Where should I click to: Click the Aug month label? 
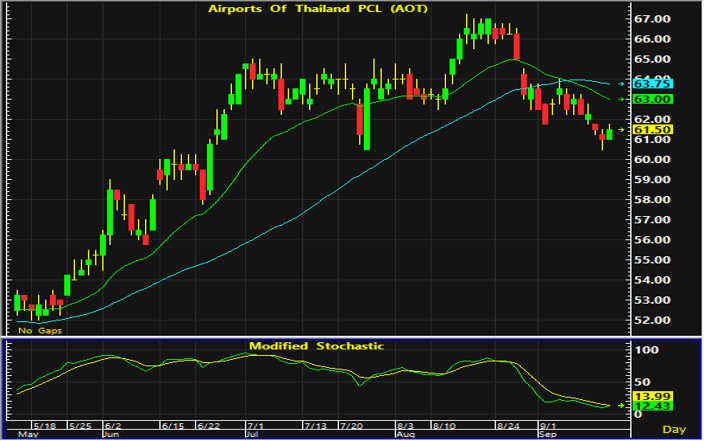406,435
